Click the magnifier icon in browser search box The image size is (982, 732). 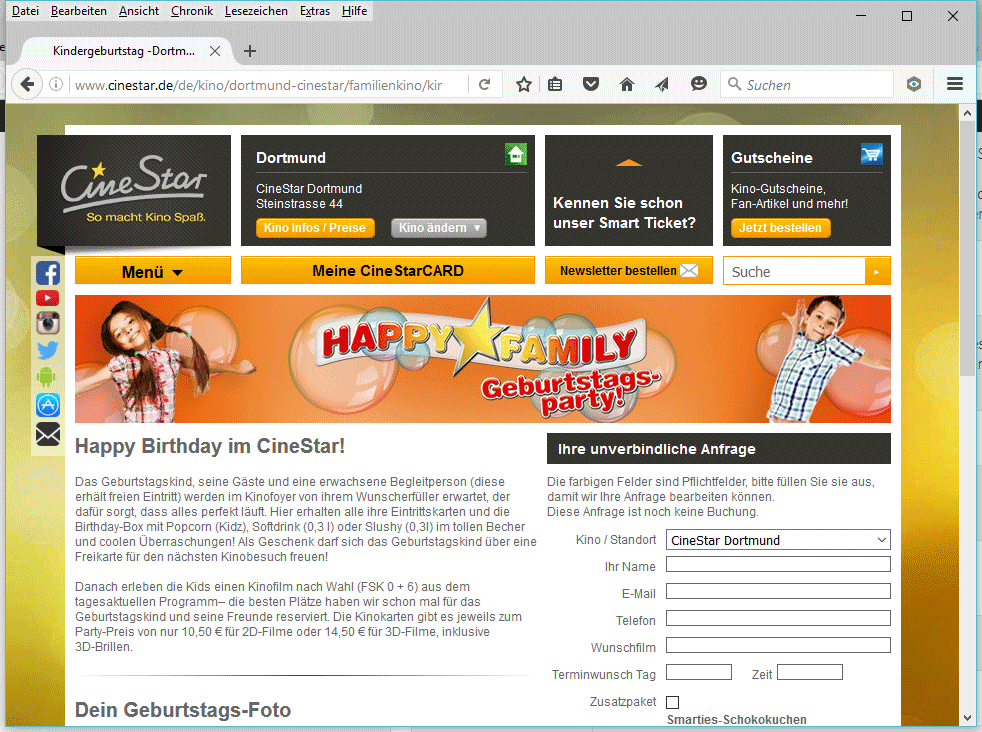point(734,84)
